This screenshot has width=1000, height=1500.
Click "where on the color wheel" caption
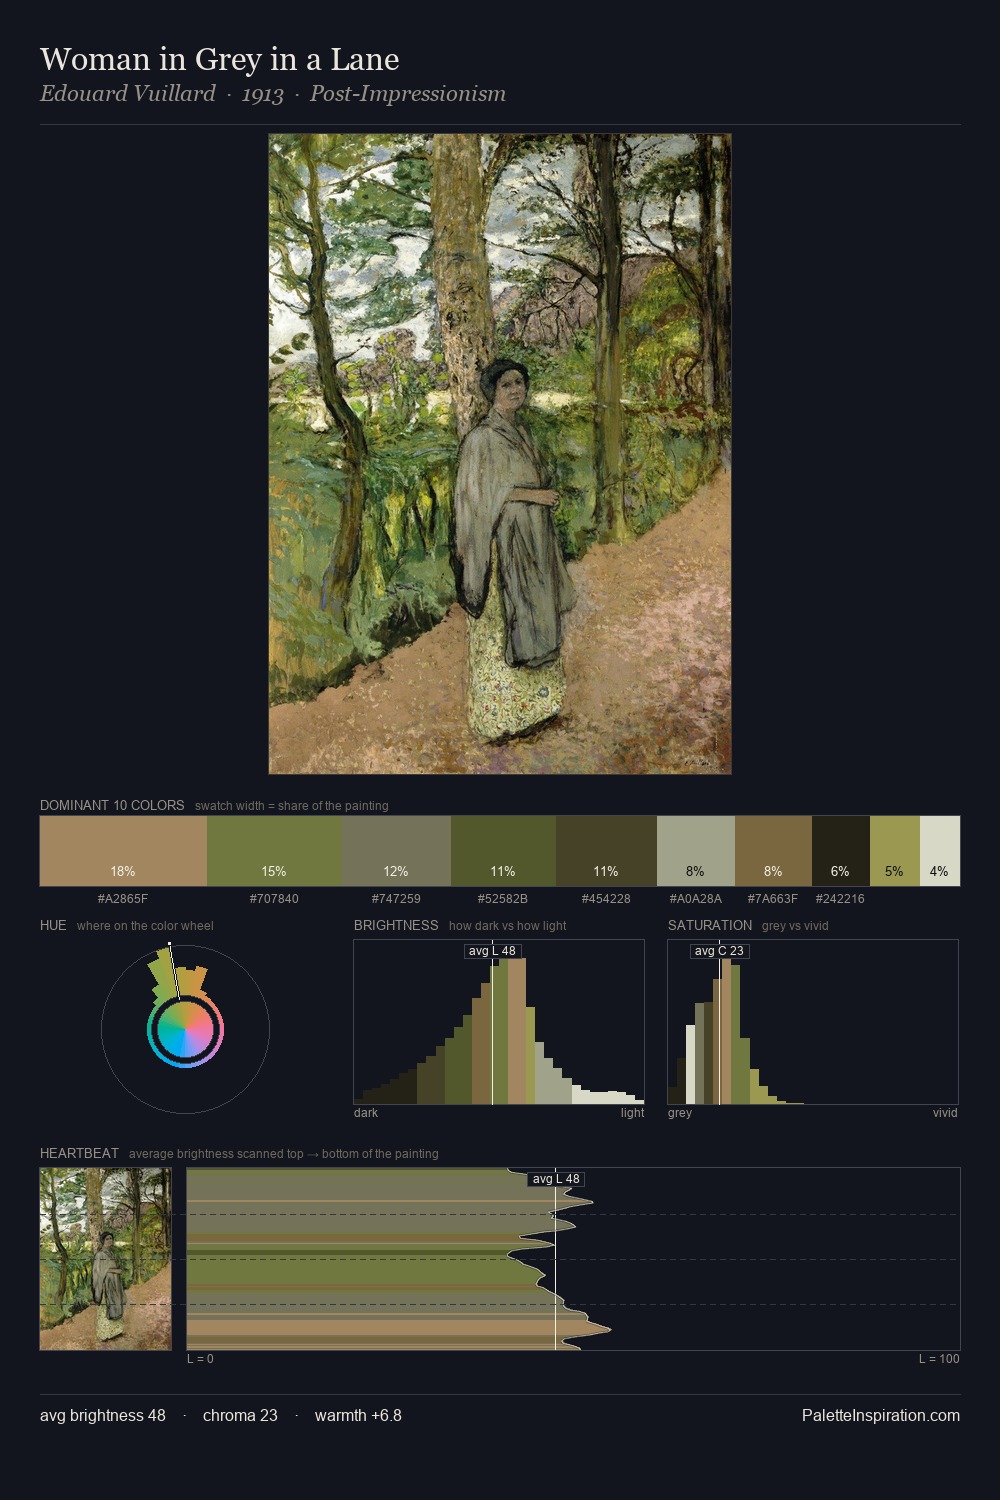point(145,926)
